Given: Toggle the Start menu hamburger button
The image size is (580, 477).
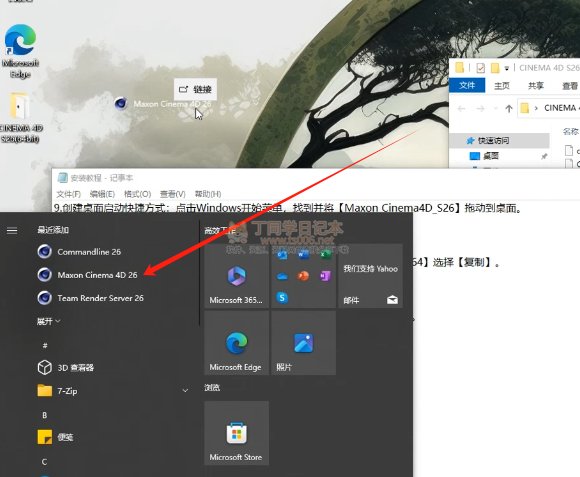Looking at the screenshot, I should click(12, 231).
